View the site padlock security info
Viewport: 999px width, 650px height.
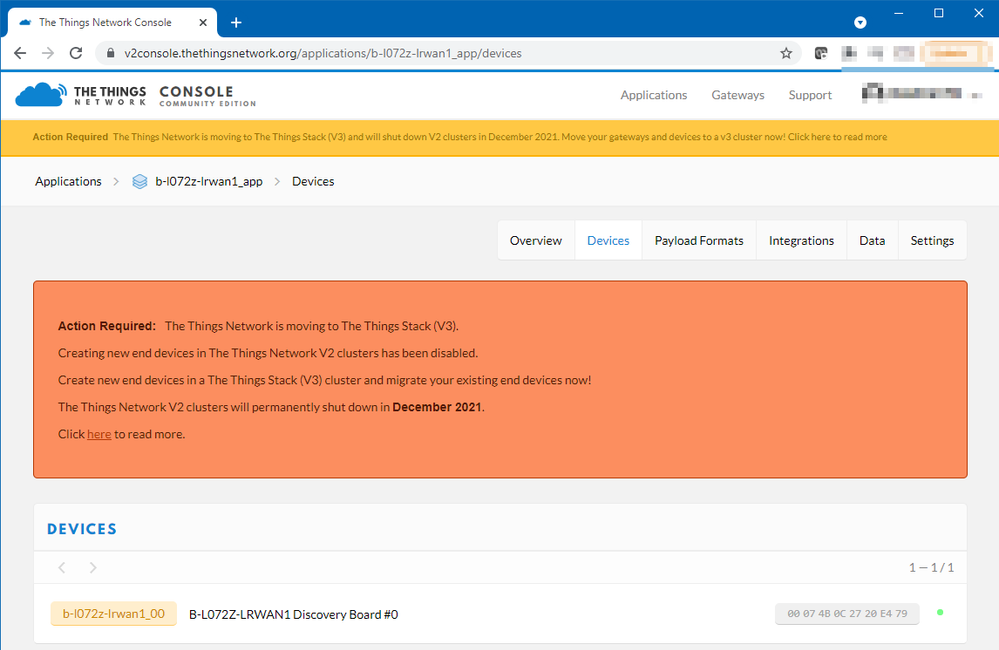[110, 53]
